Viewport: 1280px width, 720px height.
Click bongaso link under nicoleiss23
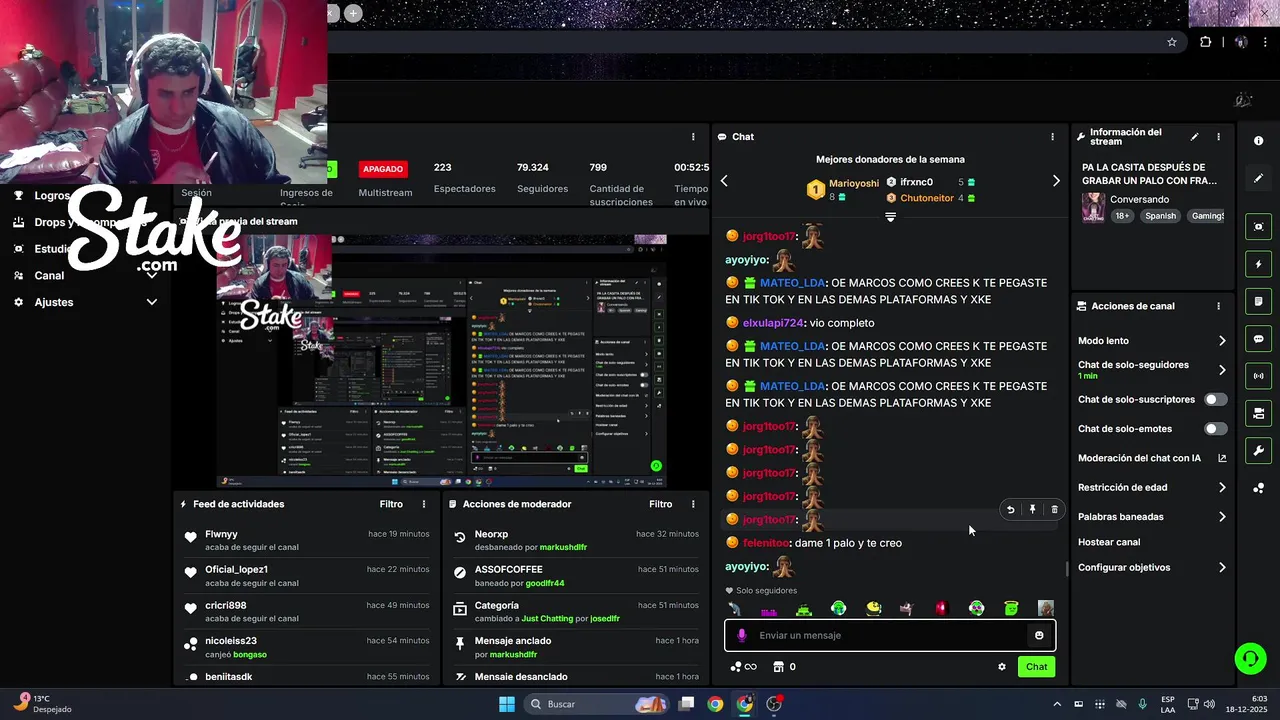click(250, 654)
